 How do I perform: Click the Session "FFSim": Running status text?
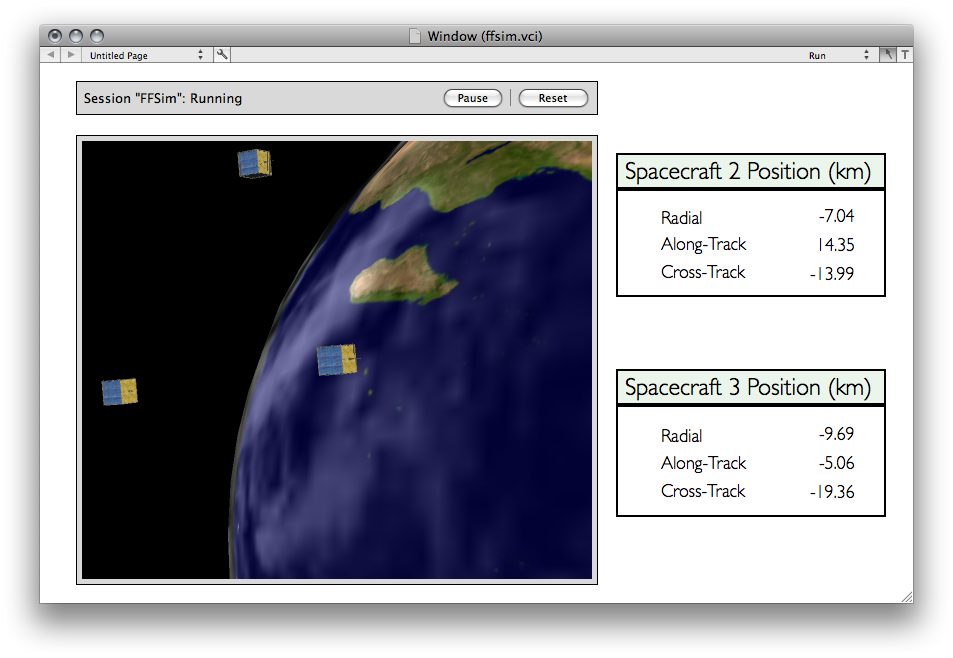(x=163, y=98)
